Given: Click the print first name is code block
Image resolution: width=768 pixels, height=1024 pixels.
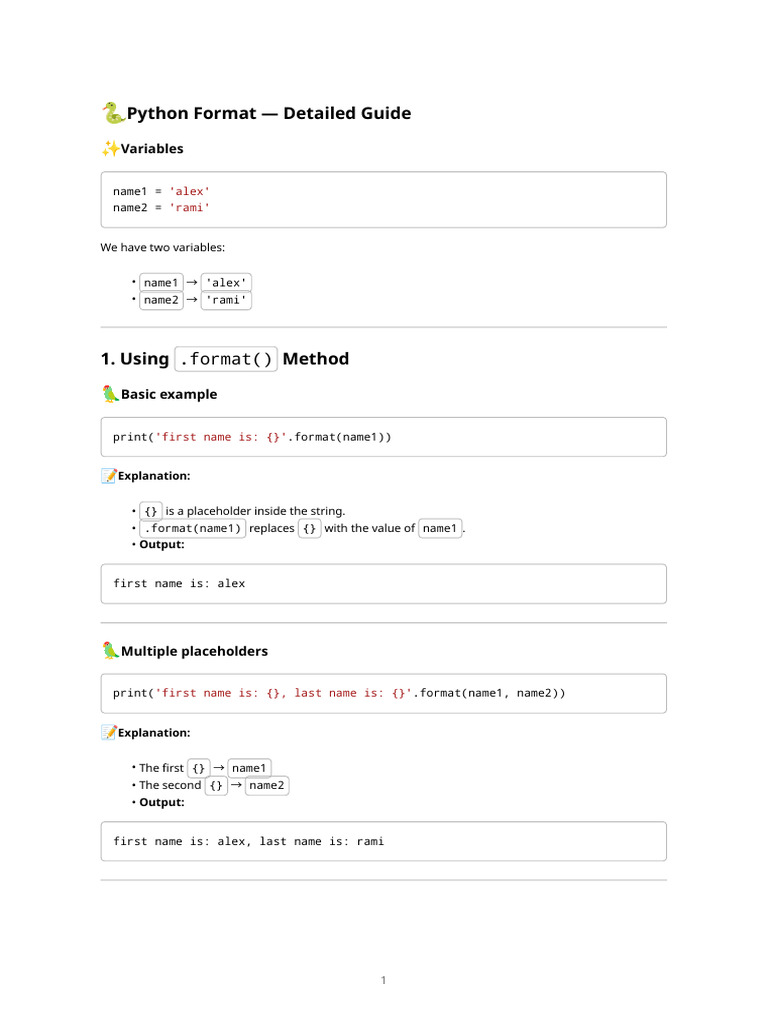Looking at the screenshot, I should point(383,437).
